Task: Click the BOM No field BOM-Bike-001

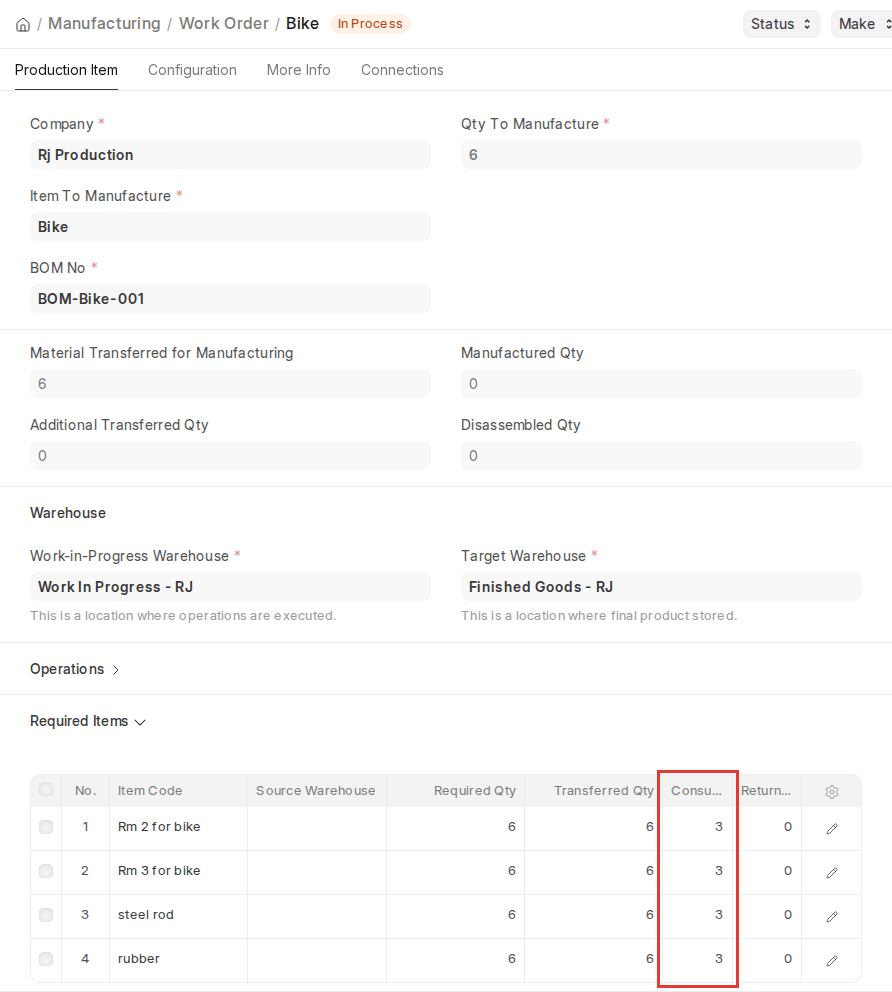Action: [230, 299]
